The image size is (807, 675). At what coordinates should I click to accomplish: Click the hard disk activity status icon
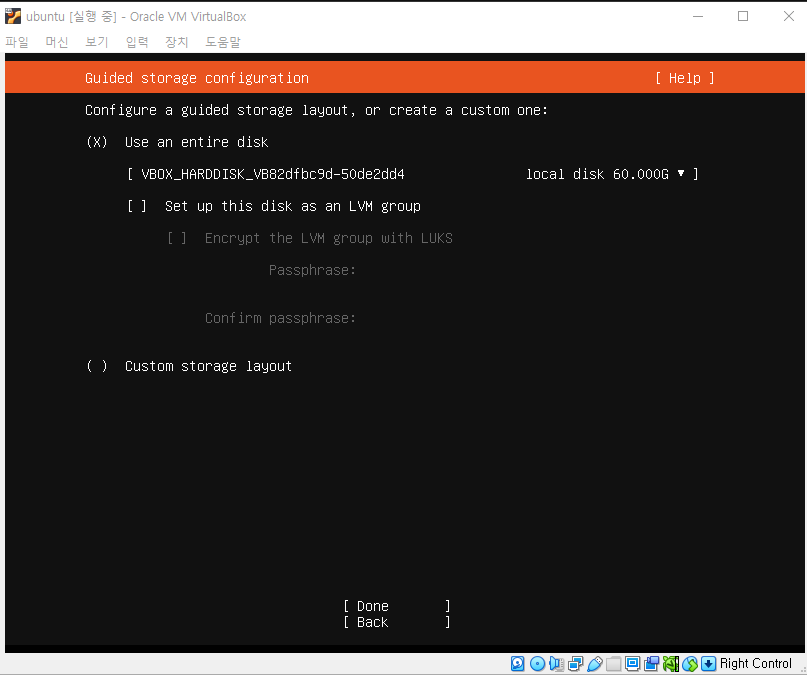[x=518, y=664]
